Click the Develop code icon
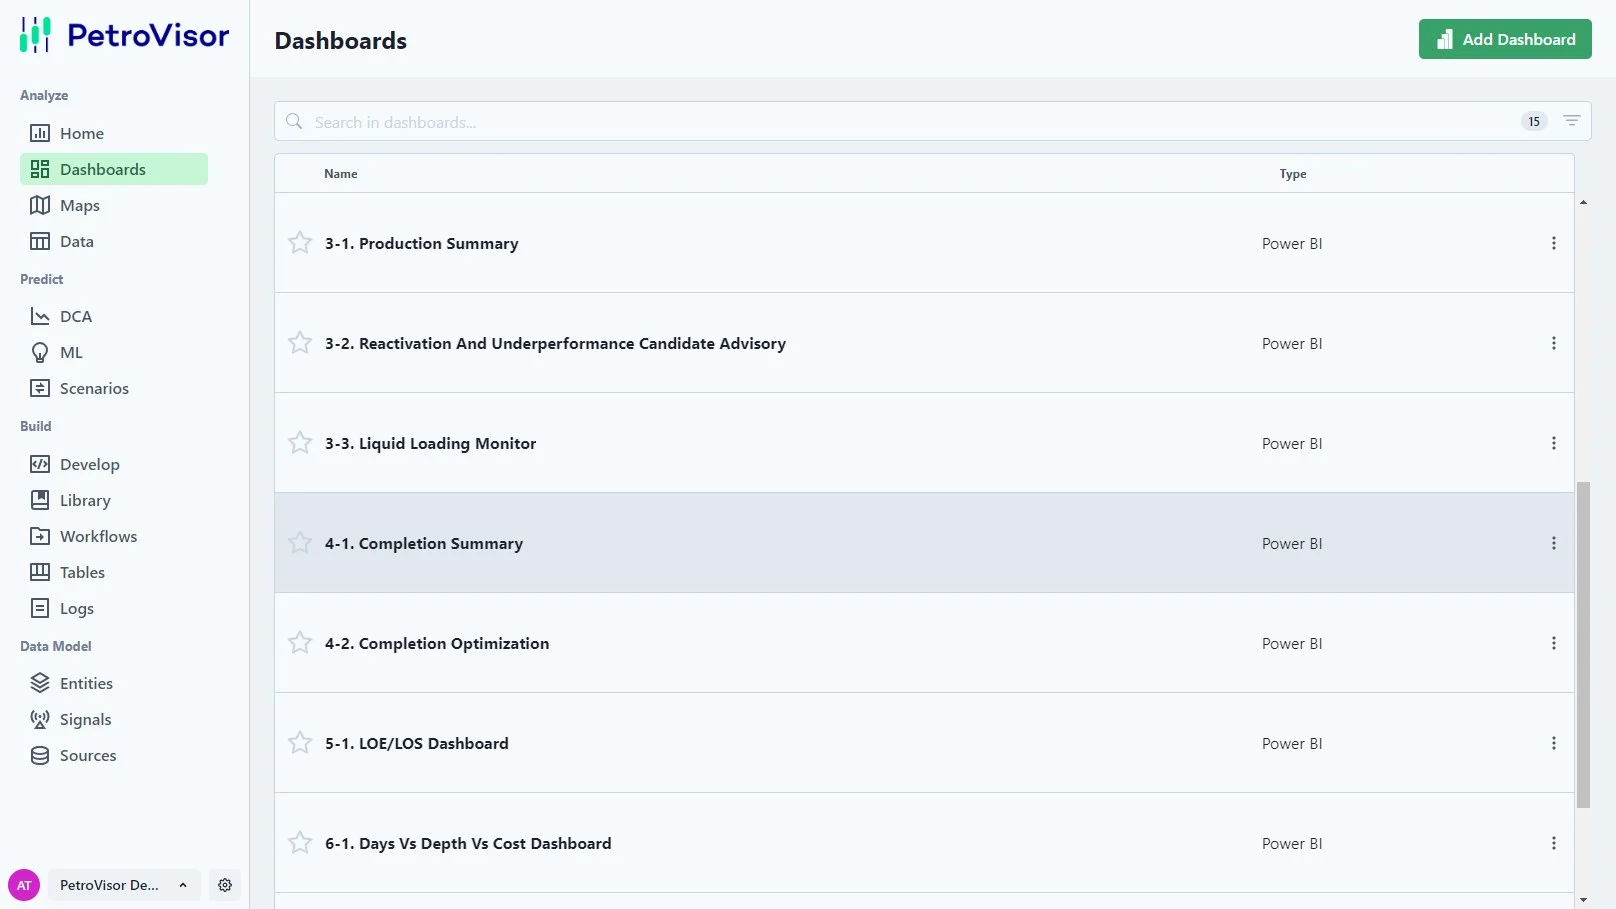1616x909 pixels. [40, 464]
